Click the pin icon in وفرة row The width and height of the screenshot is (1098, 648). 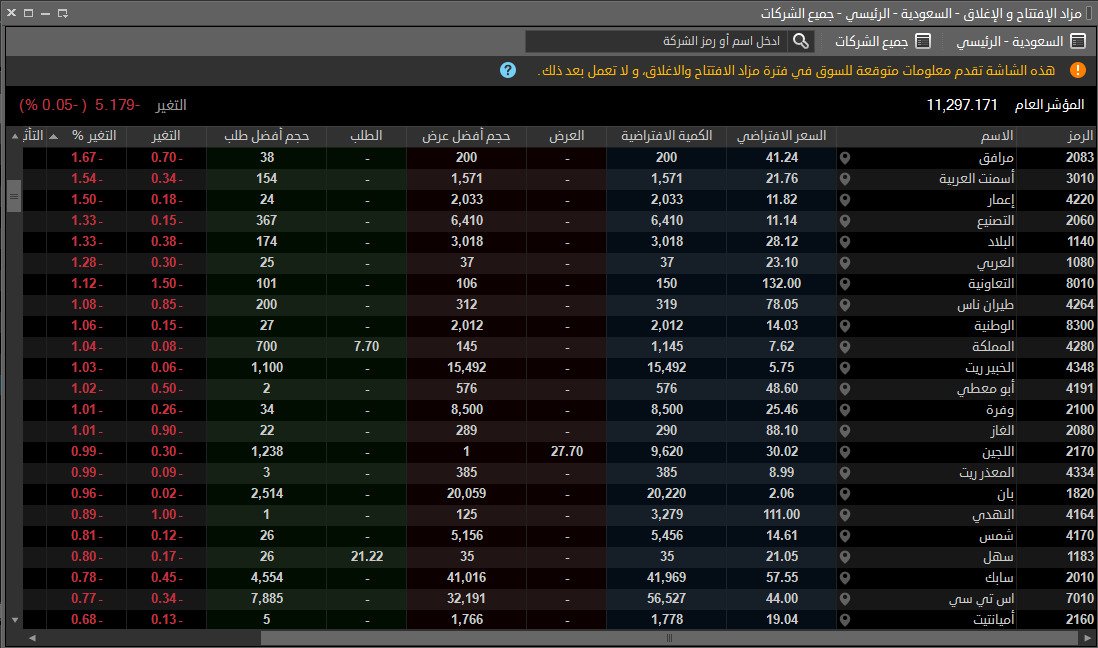pos(845,410)
